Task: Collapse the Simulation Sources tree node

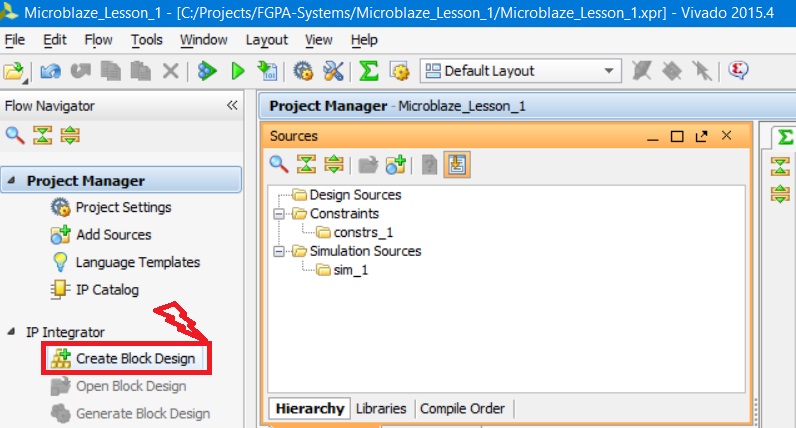Action: coord(277,251)
